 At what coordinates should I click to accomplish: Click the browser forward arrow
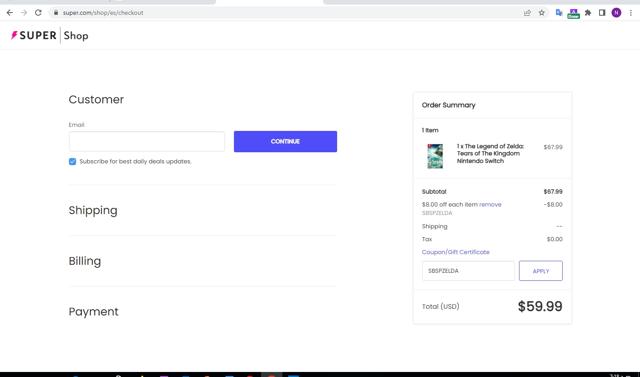tap(24, 13)
